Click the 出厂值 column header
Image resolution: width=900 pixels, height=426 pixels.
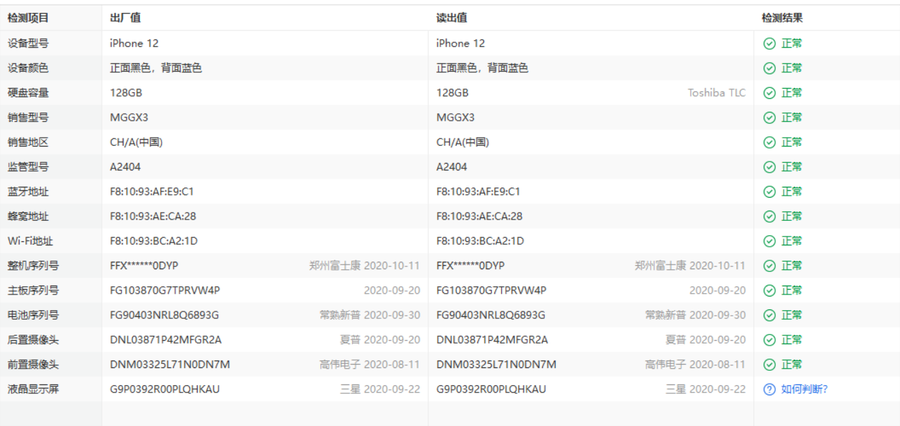tap(125, 18)
